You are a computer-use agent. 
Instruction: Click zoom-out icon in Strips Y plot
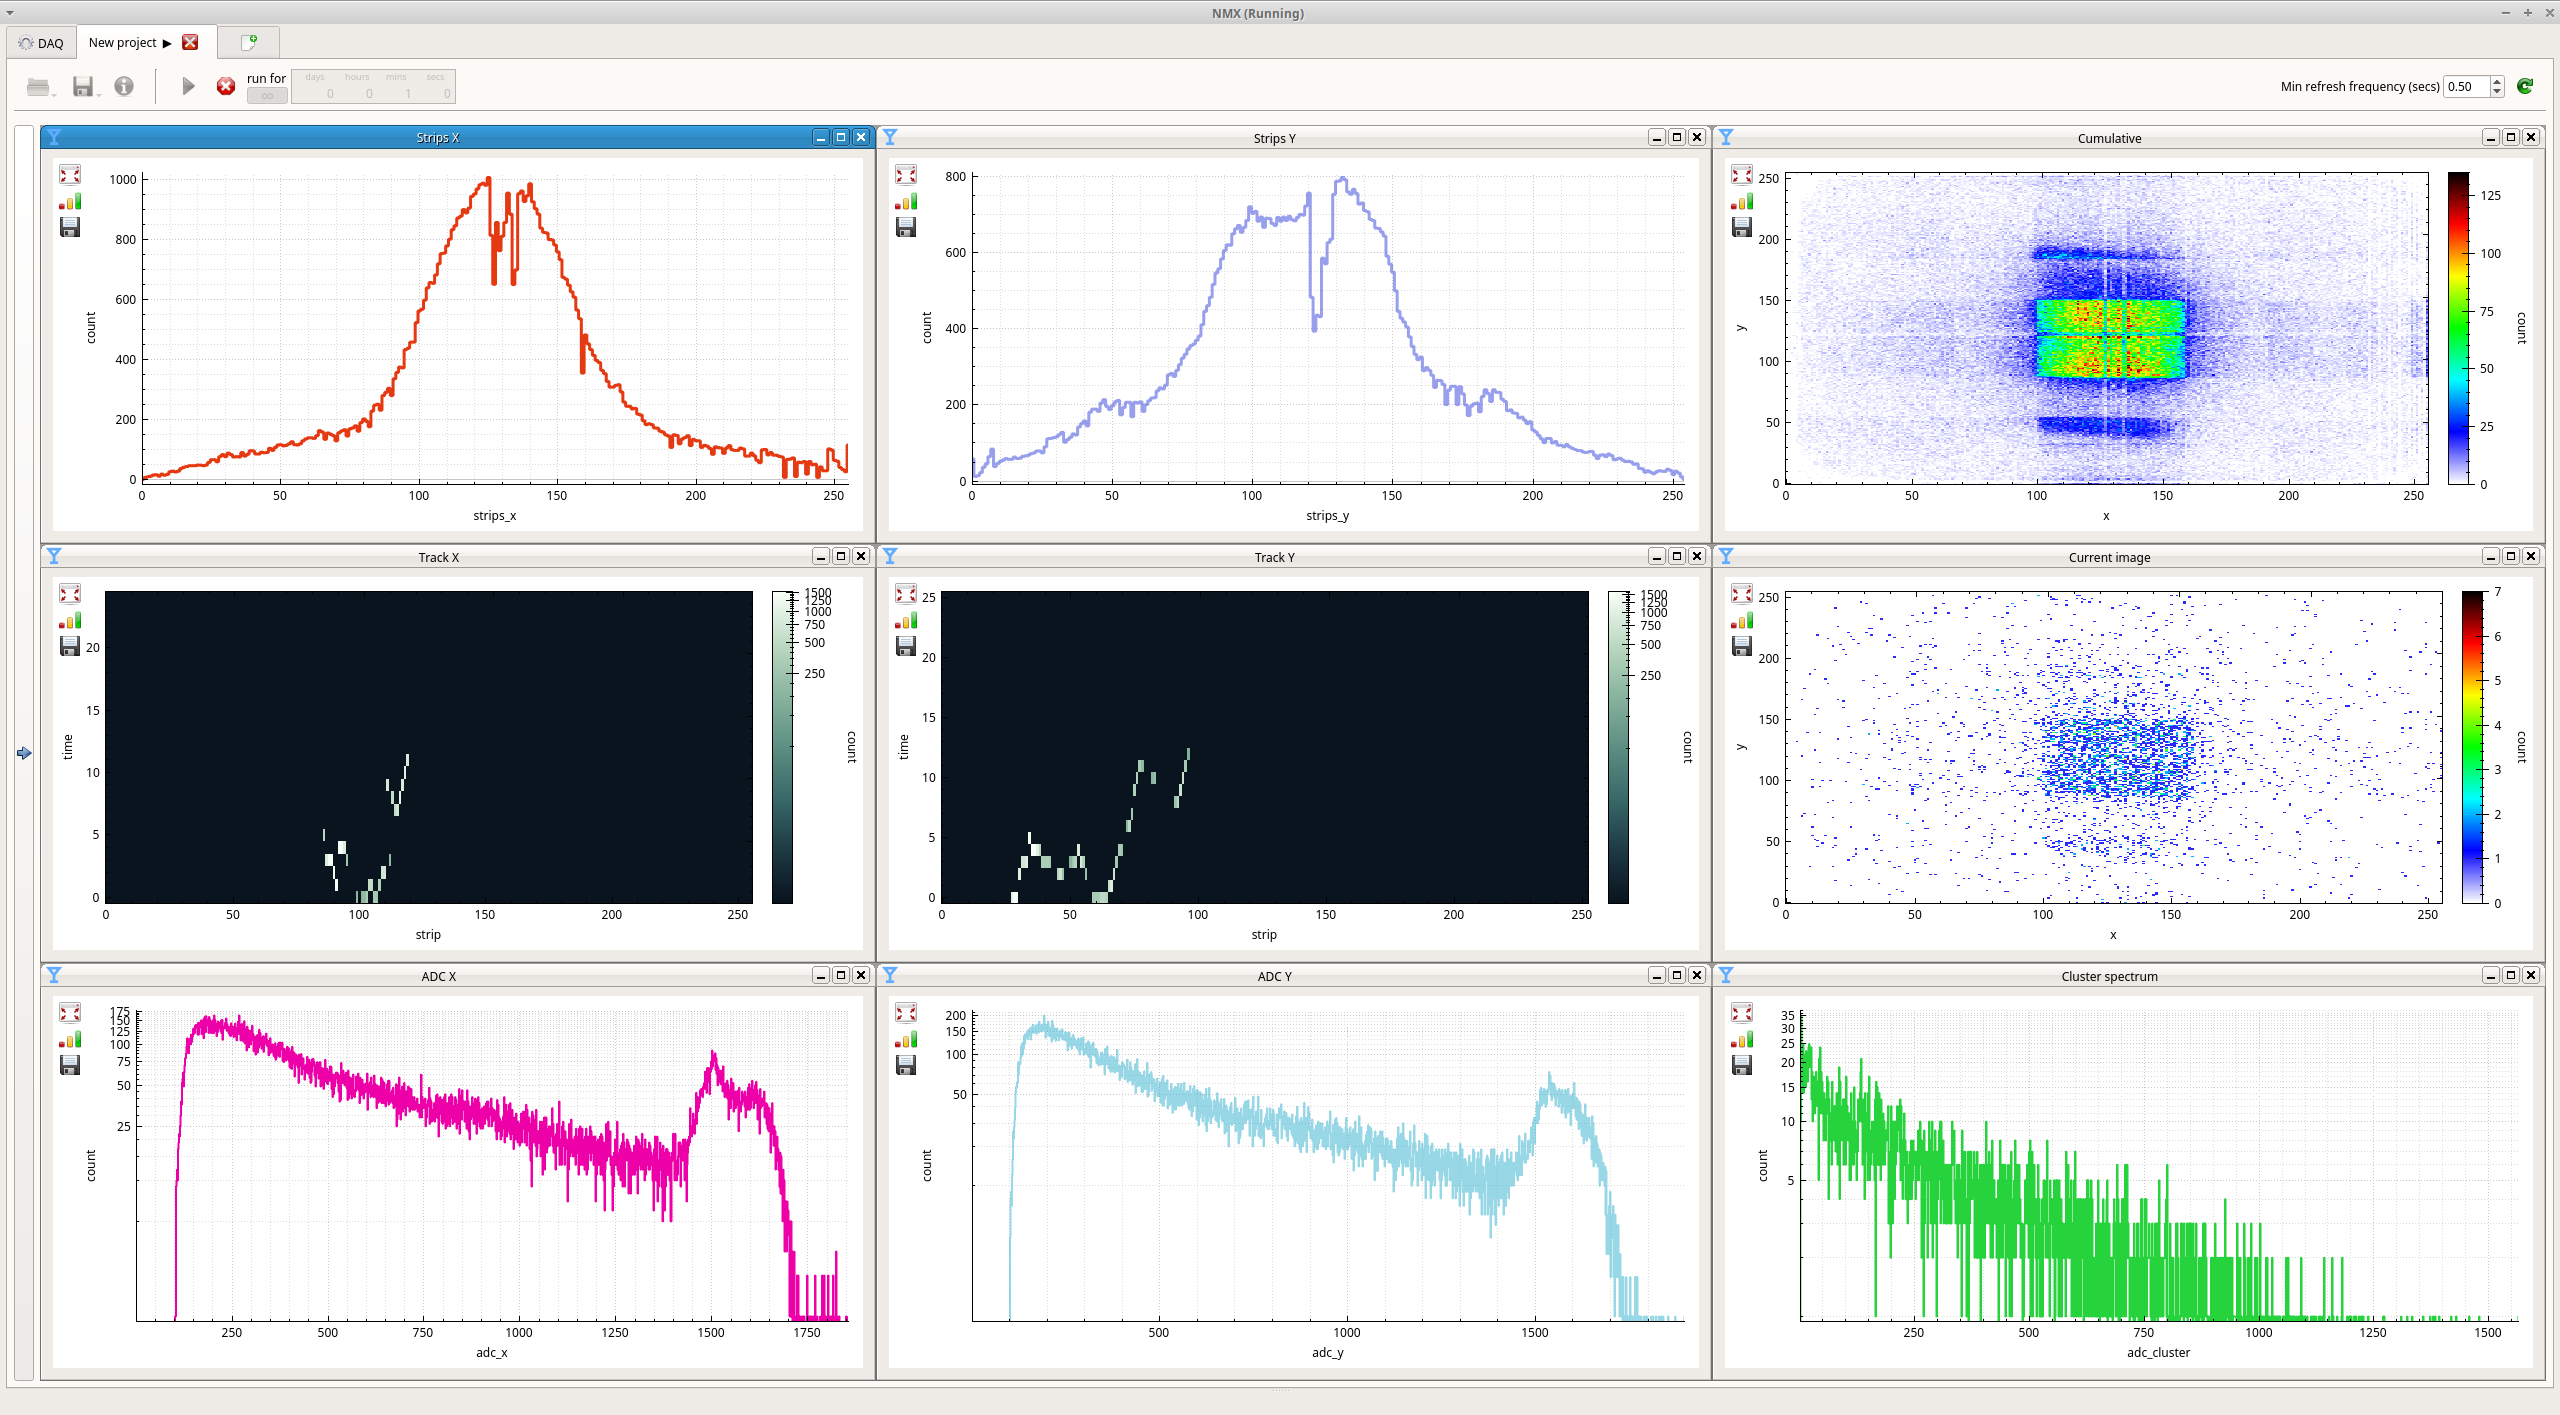pos(906,175)
